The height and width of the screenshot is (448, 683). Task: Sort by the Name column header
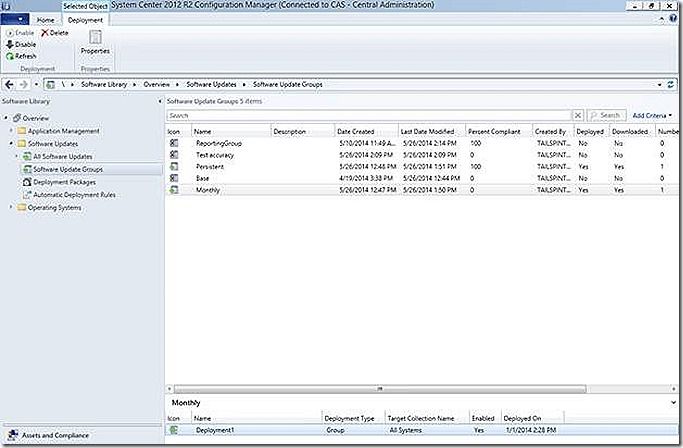click(231, 131)
